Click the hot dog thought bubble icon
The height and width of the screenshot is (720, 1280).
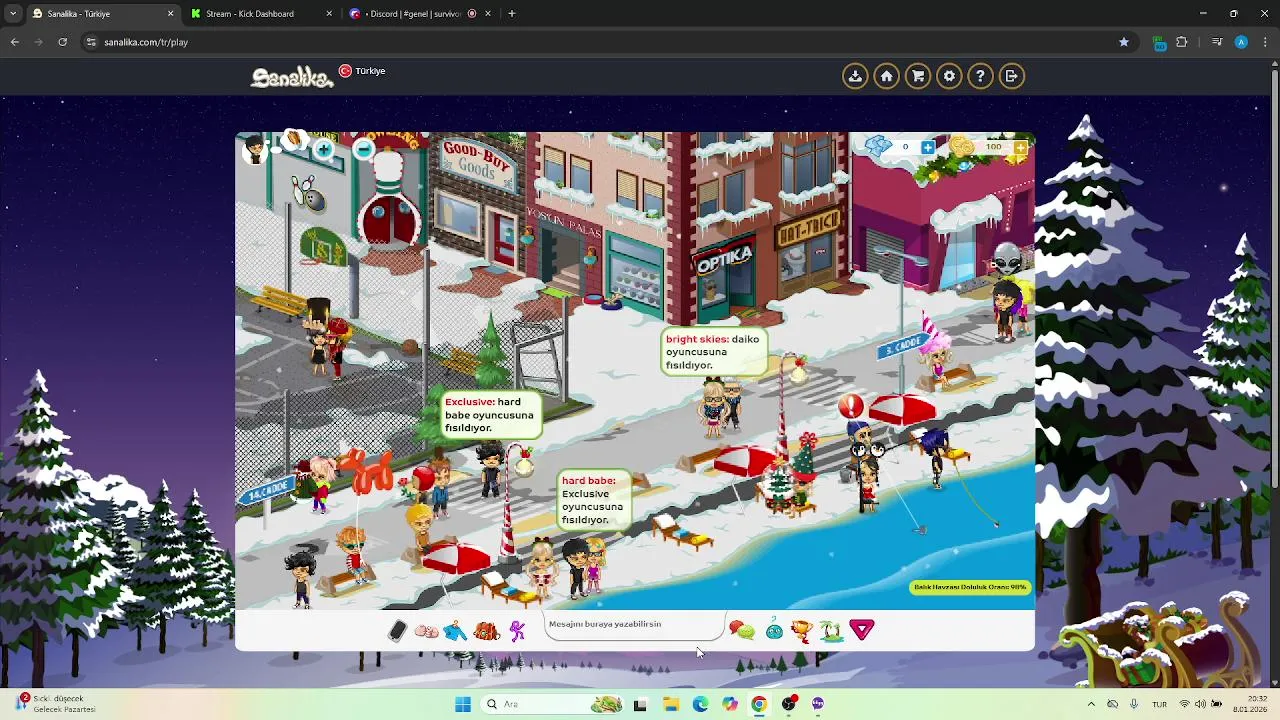point(294,140)
